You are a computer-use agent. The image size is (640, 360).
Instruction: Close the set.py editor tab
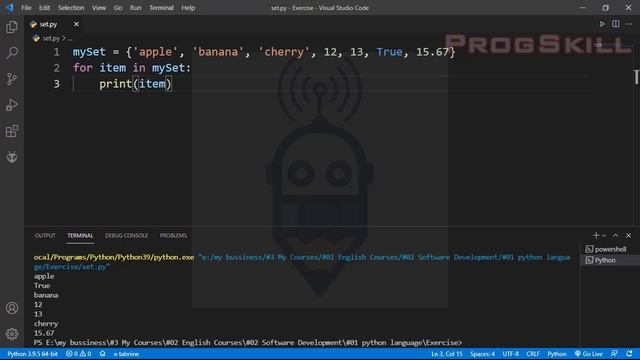coord(76,24)
